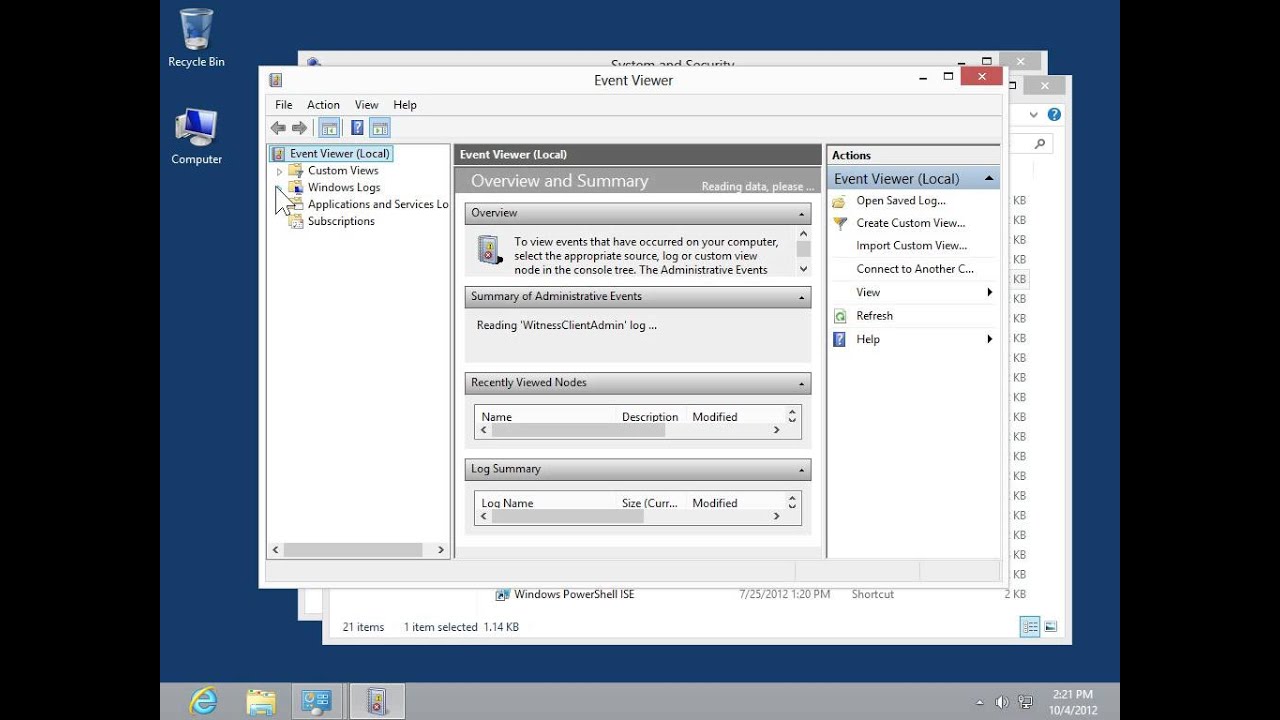Click Log Summary horizontal scrollbar left arrow
Image resolution: width=1280 pixels, height=720 pixels.
pyautogui.click(x=484, y=516)
